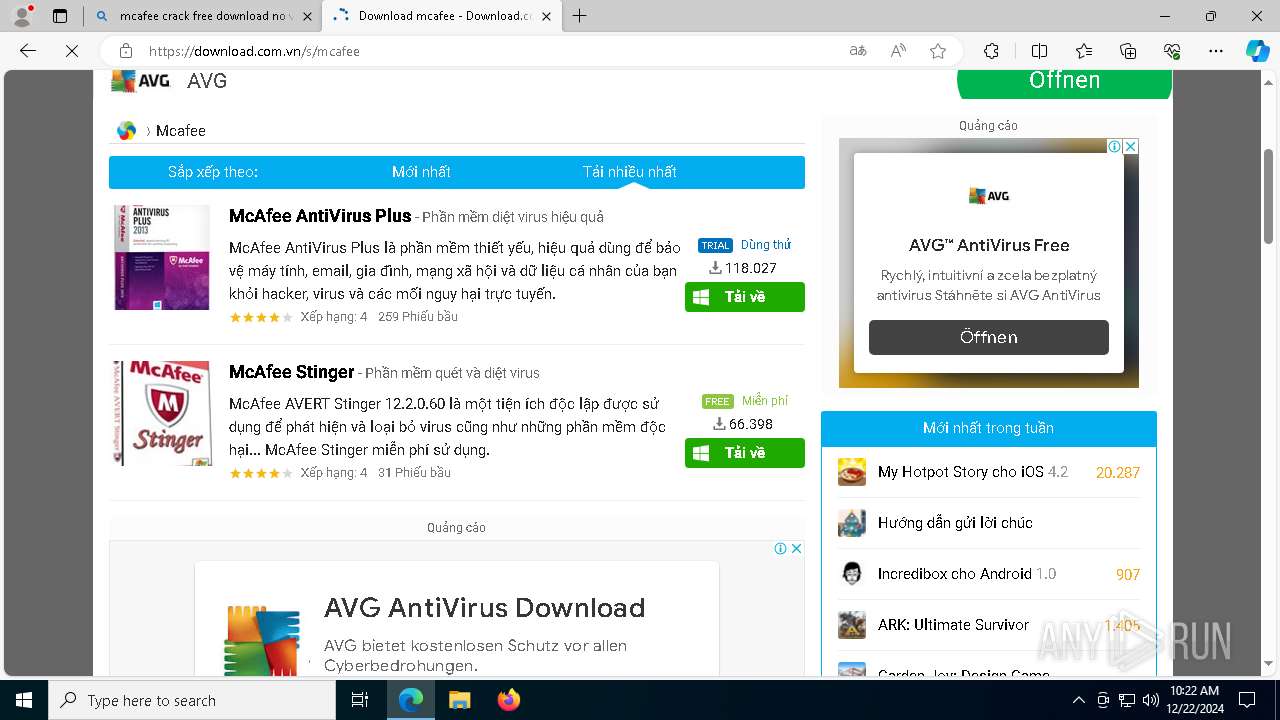Sort by Mới nhất

pos(421,172)
